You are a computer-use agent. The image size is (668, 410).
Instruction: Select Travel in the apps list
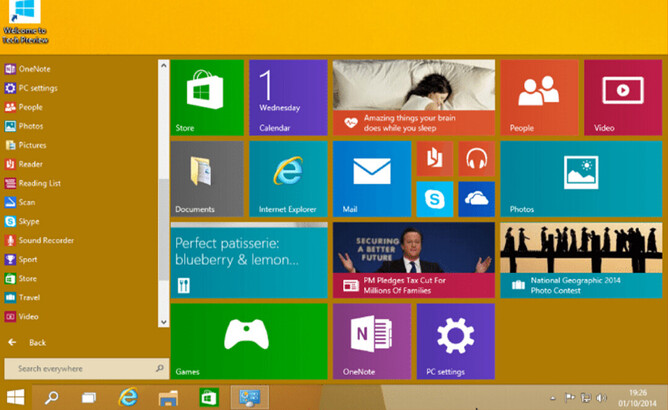pos(28,297)
